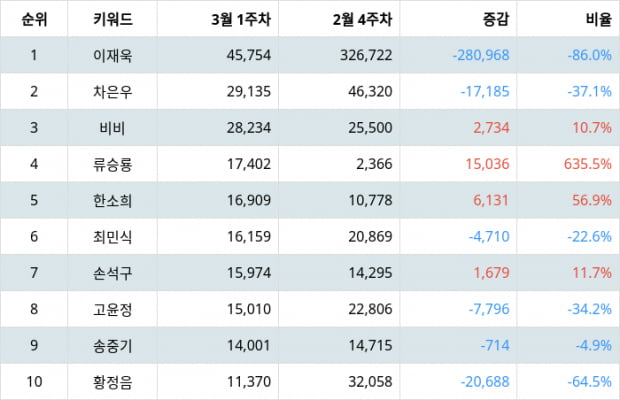Click the 증감 column header
Image resolution: width=620 pixels, height=400 pixels.
coord(496,19)
